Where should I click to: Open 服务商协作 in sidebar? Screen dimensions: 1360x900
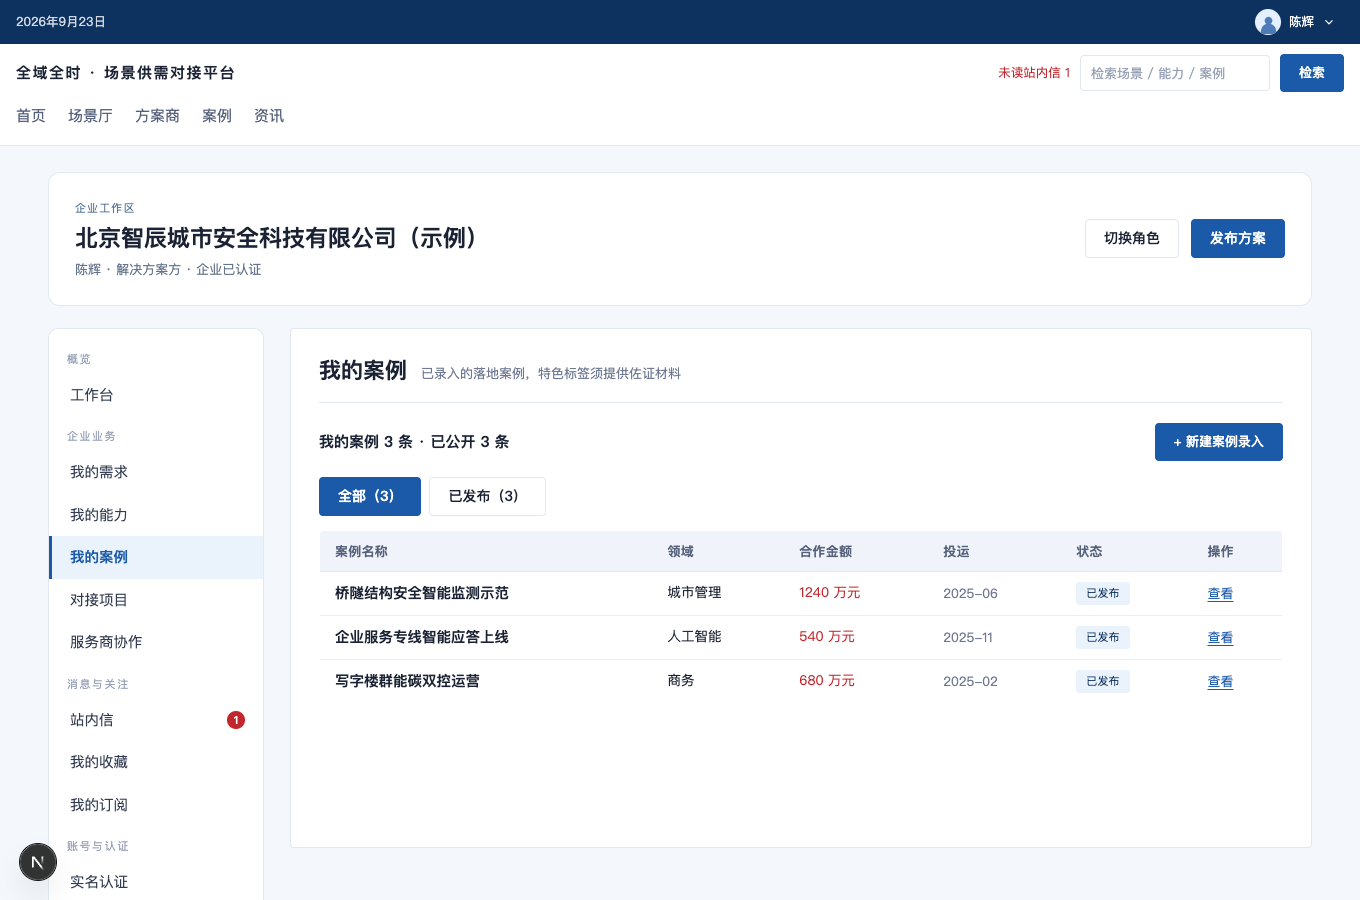pyautogui.click(x=156, y=642)
